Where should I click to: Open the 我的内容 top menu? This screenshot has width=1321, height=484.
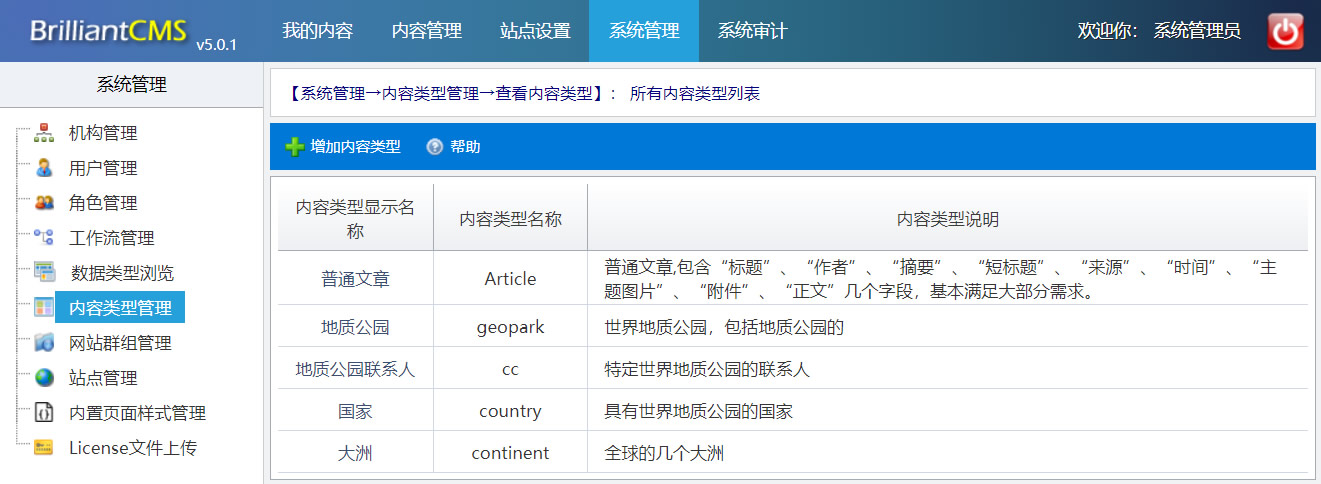tap(317, 31)
